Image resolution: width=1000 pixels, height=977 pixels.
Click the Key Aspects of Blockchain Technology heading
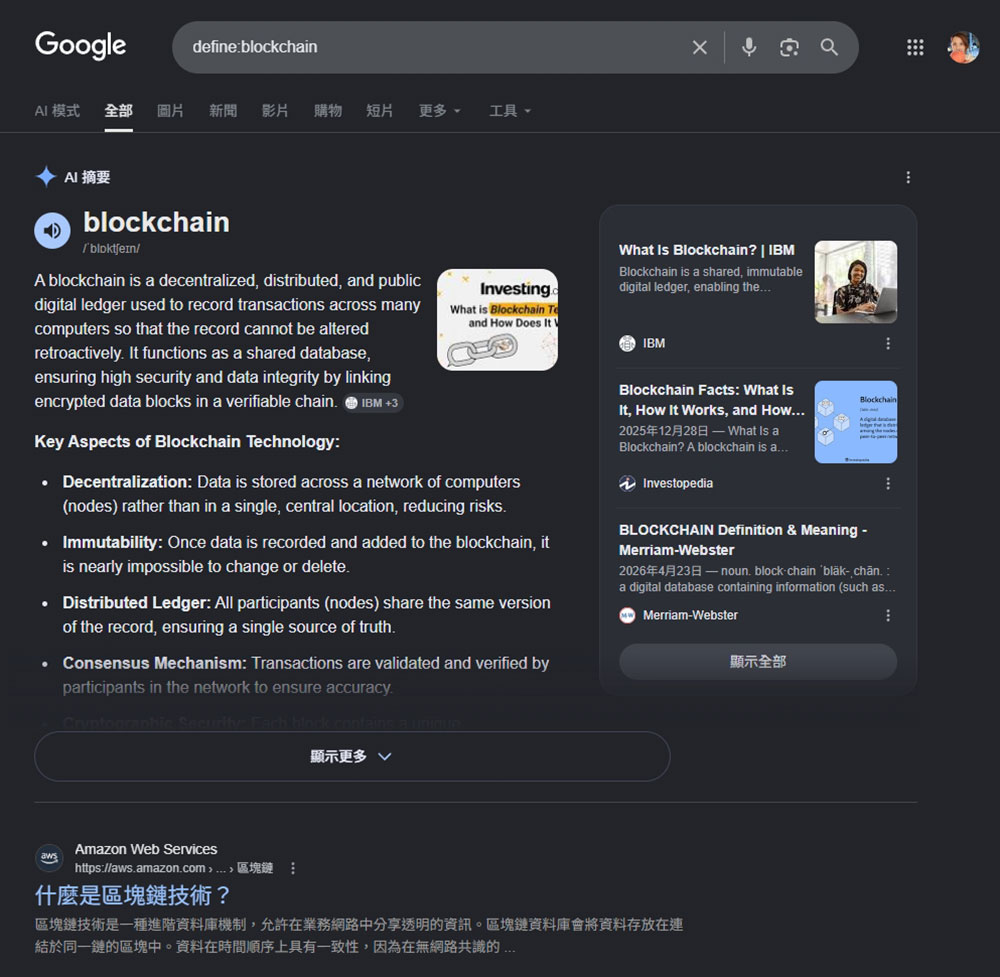coord(187,441)
